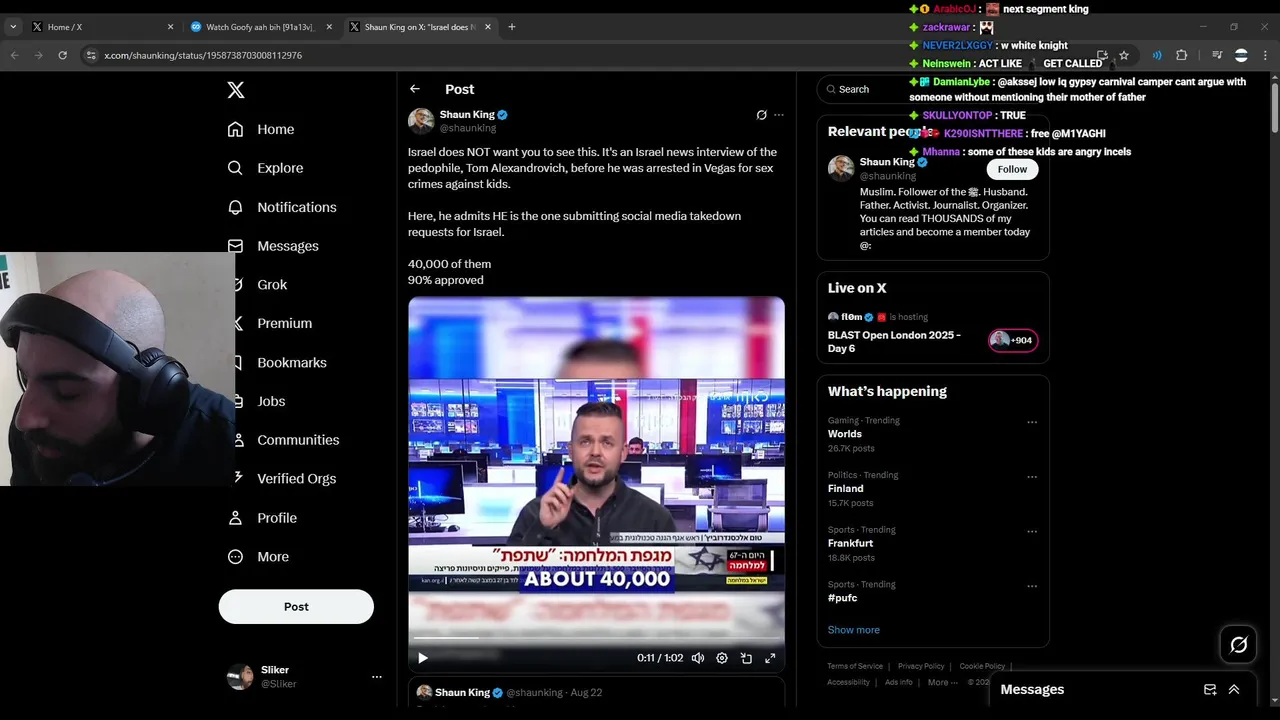Go to Messages in the sidebar
Image resolution: width=1280 pixels, height=720 pixels.
point(273,246)
